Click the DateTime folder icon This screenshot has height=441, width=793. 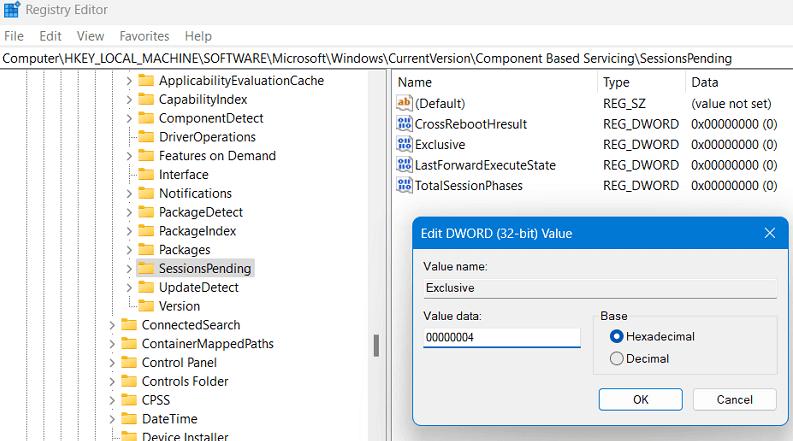129,418
